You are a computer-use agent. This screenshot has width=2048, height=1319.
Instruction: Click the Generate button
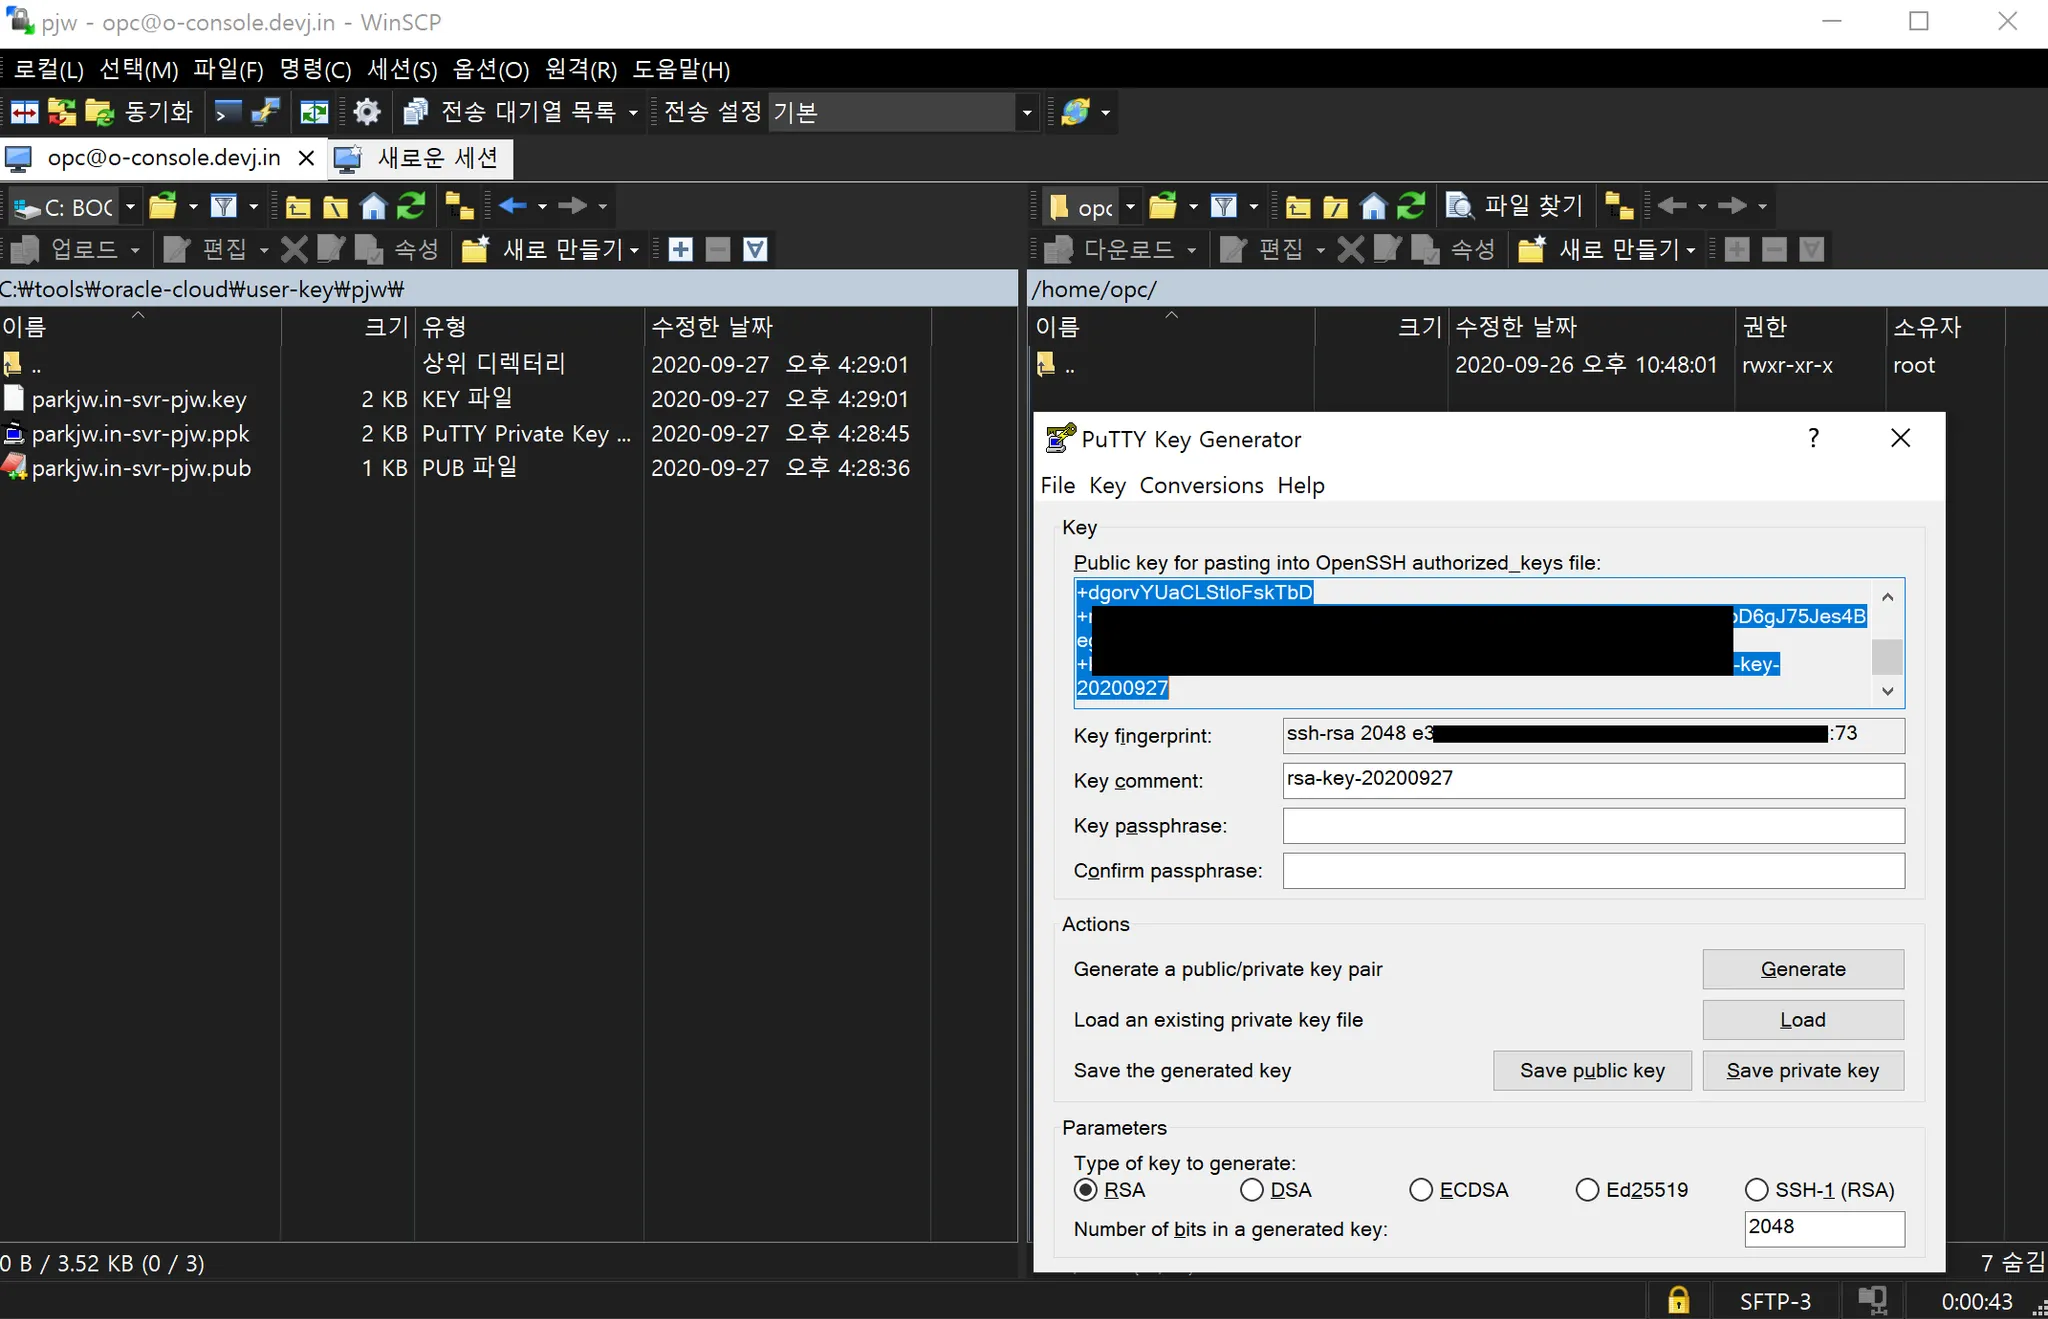pos(1802,969)
